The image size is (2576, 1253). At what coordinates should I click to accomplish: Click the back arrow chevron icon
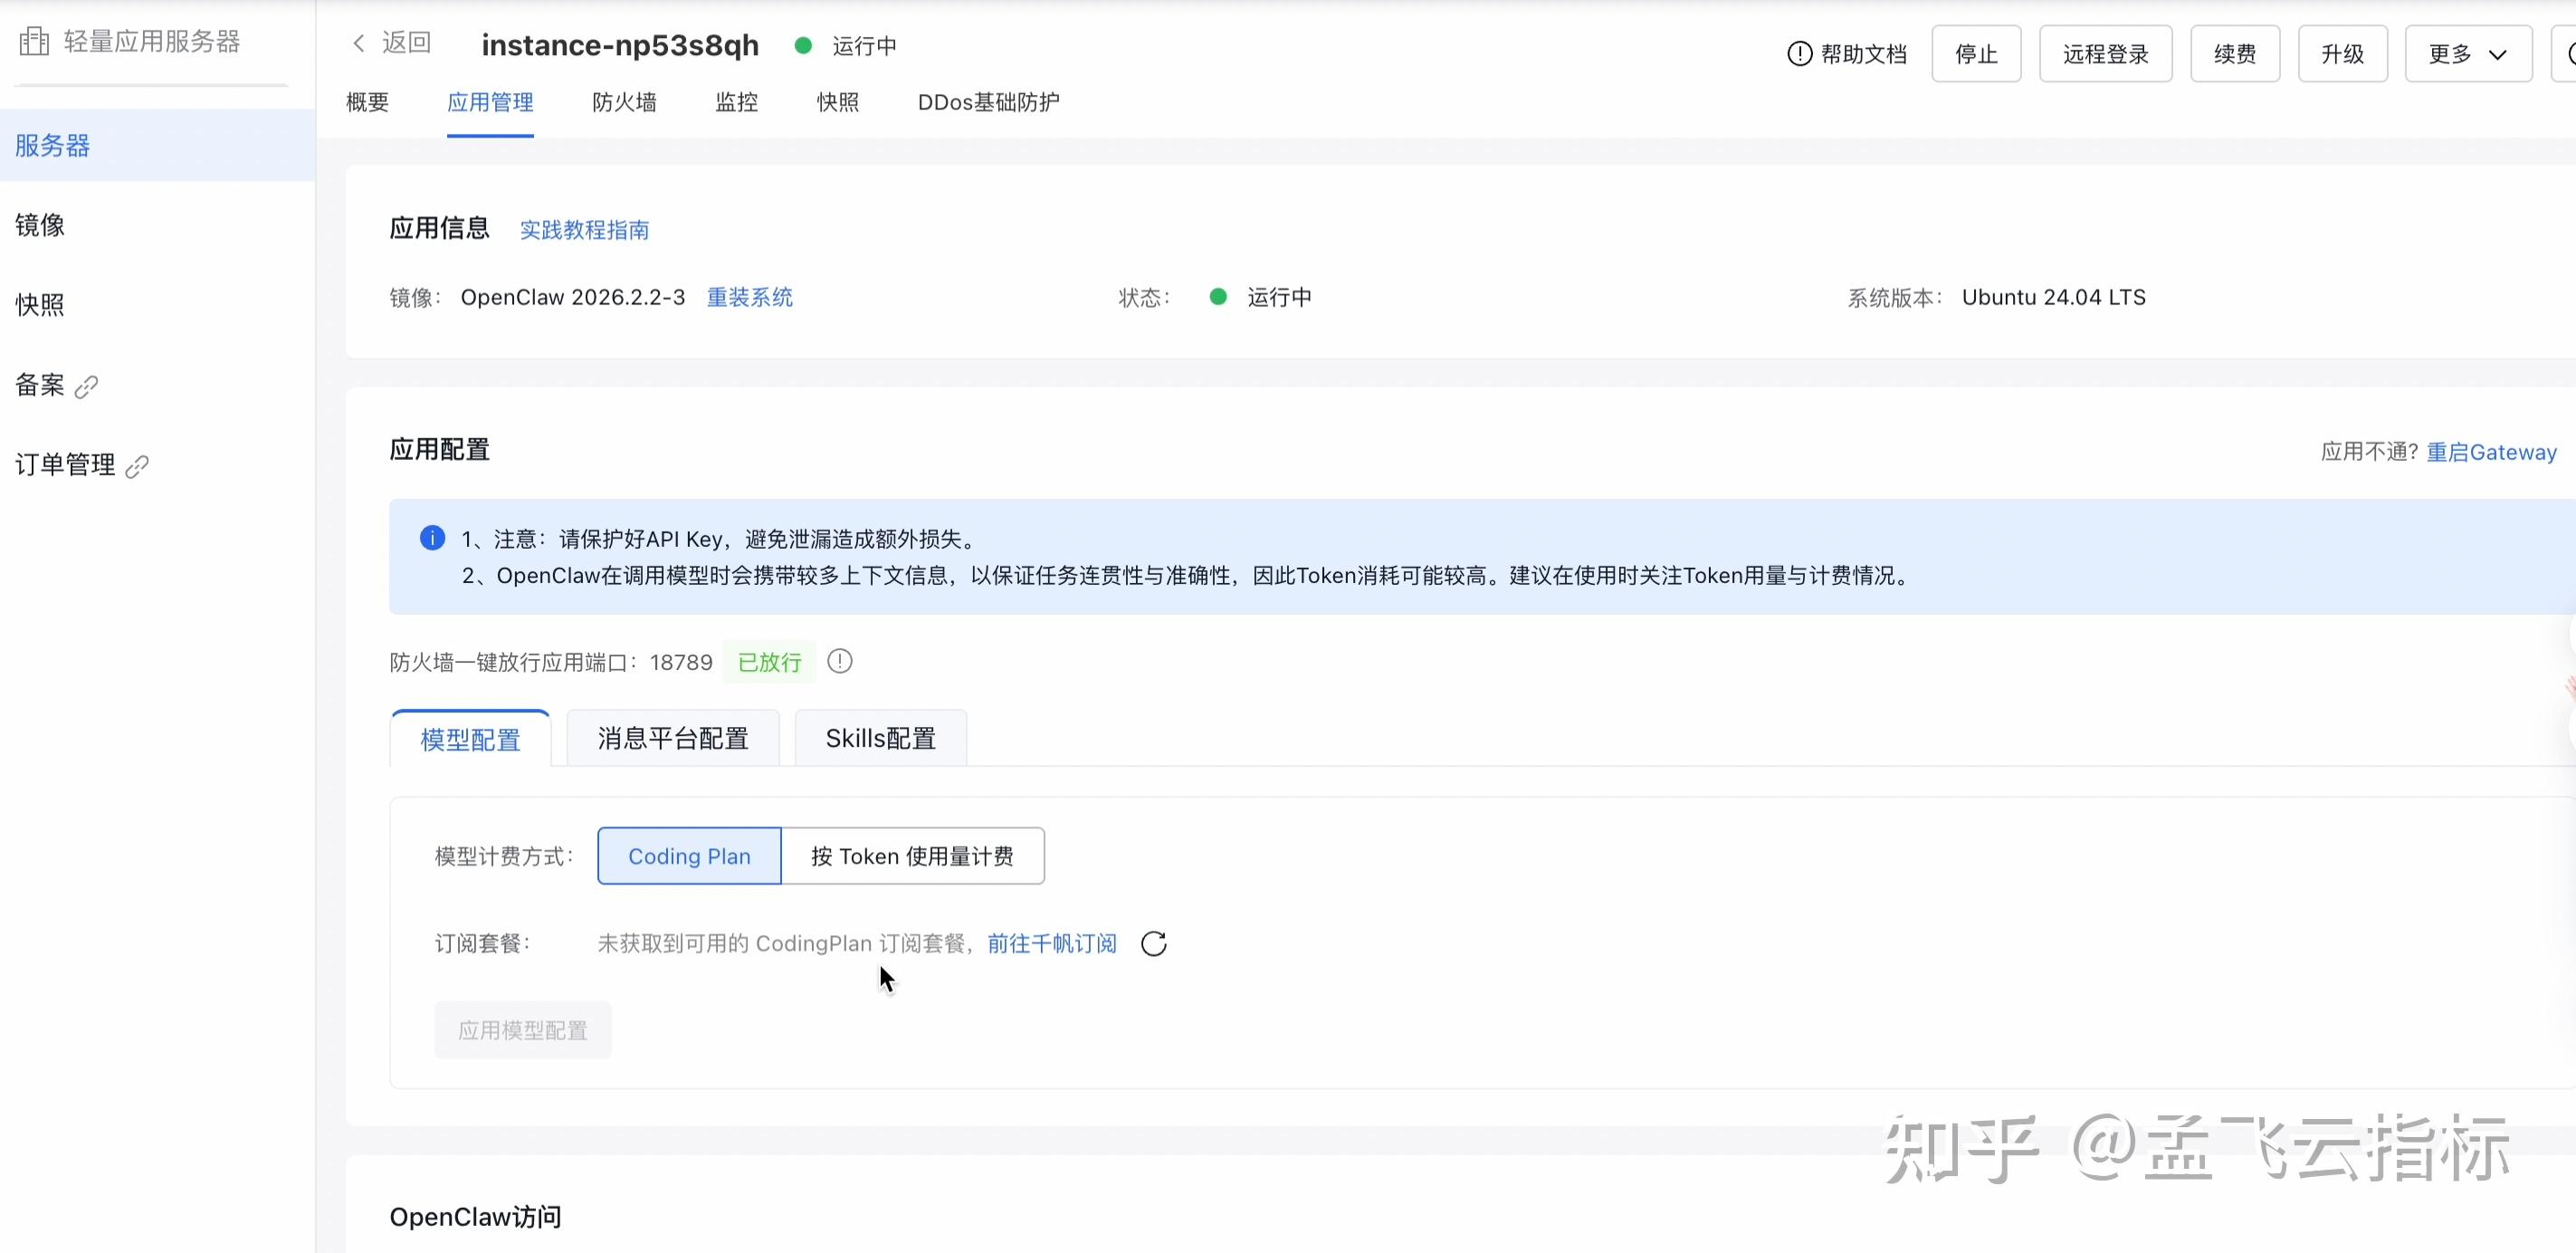coord(359,43)
